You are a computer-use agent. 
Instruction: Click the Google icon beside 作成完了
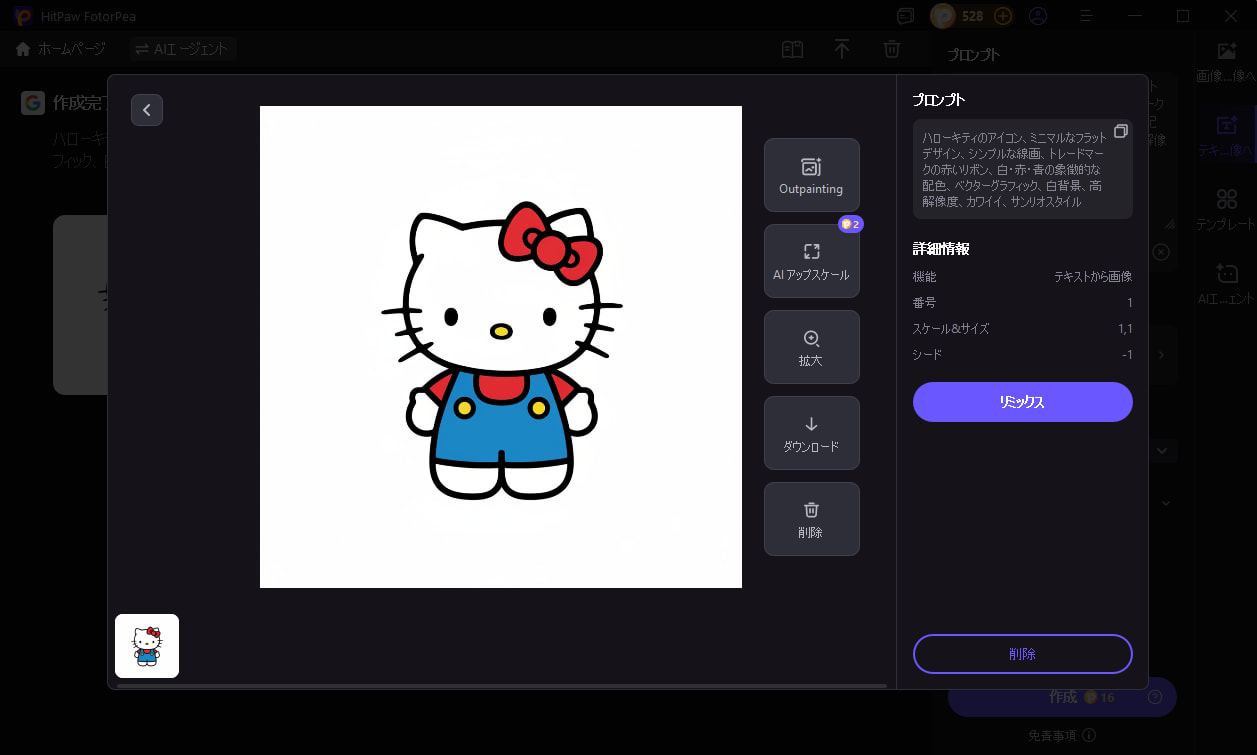click(33, 102)
